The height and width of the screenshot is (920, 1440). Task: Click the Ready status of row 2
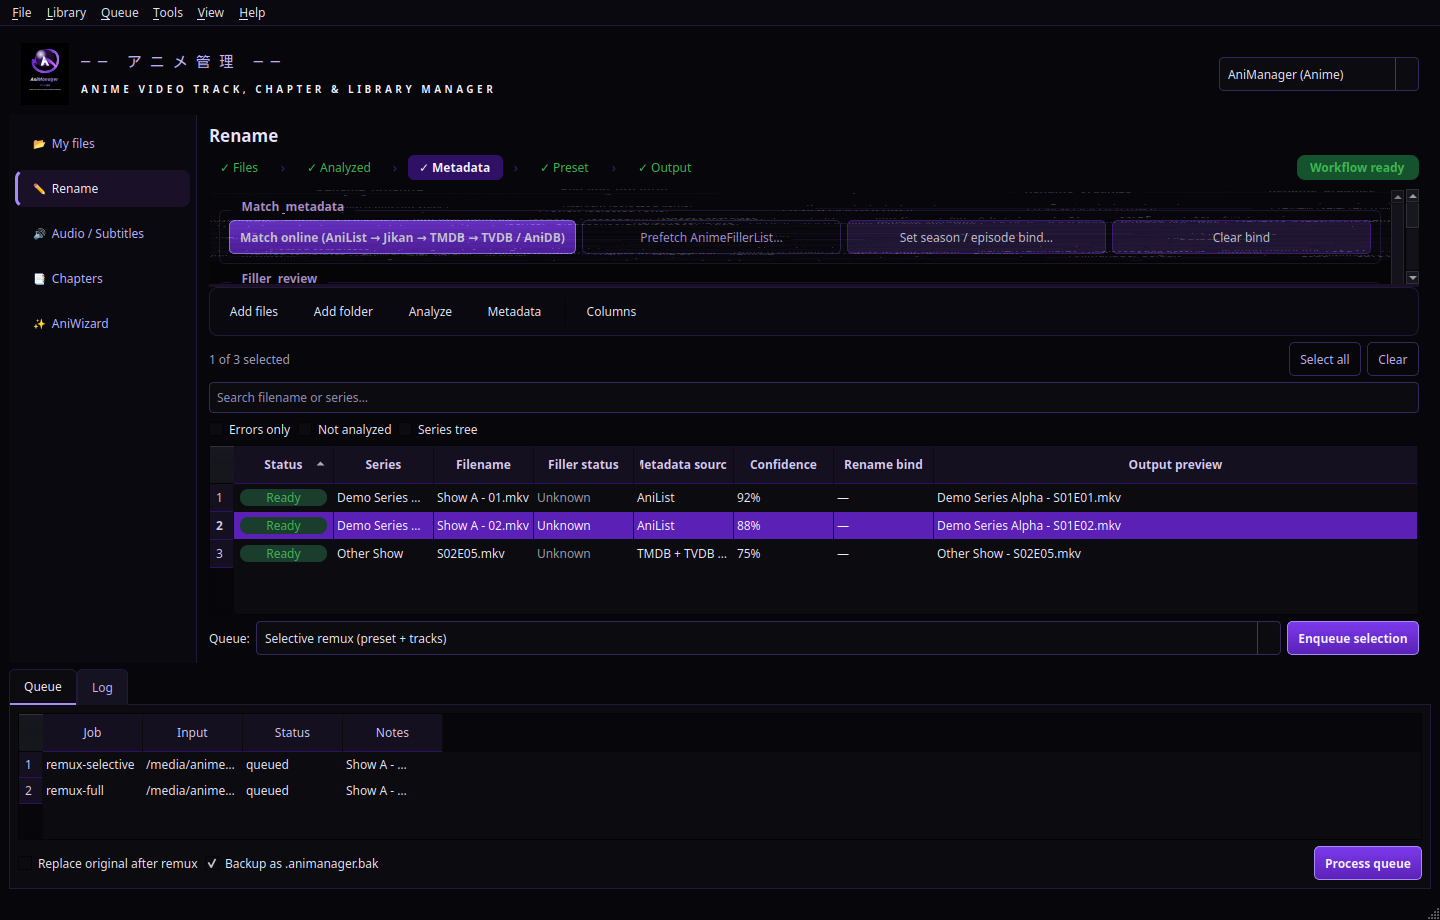(x=283, y=526)
